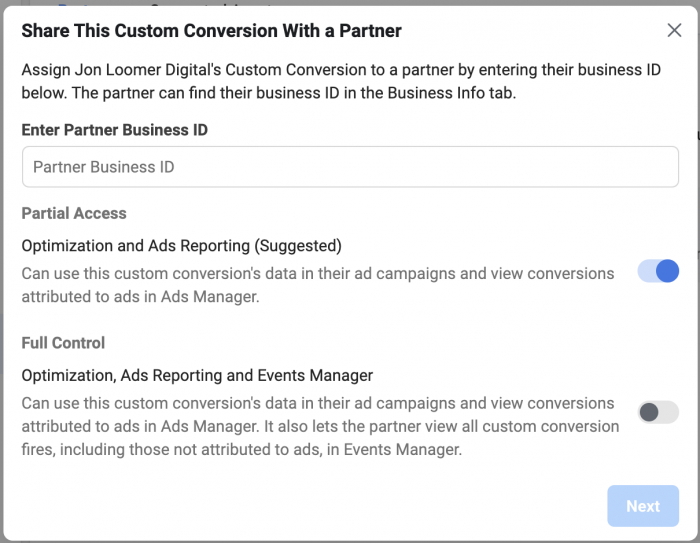The height and width of the screenshot is (543, 700).
Task: Click the 'Assign' word starting the instructions paragraph
Action: coord(46,71)
